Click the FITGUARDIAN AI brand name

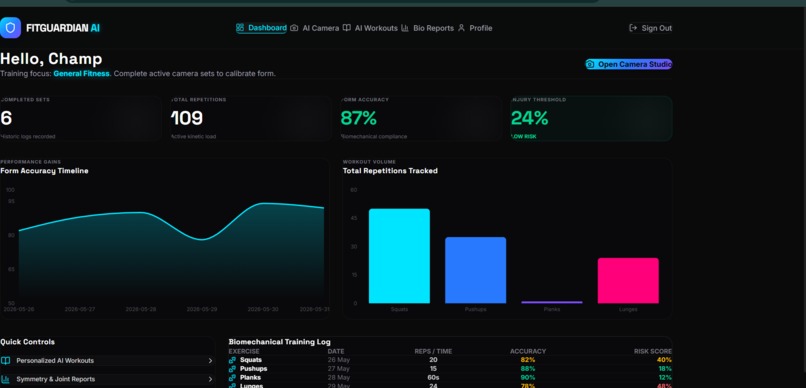63,28
